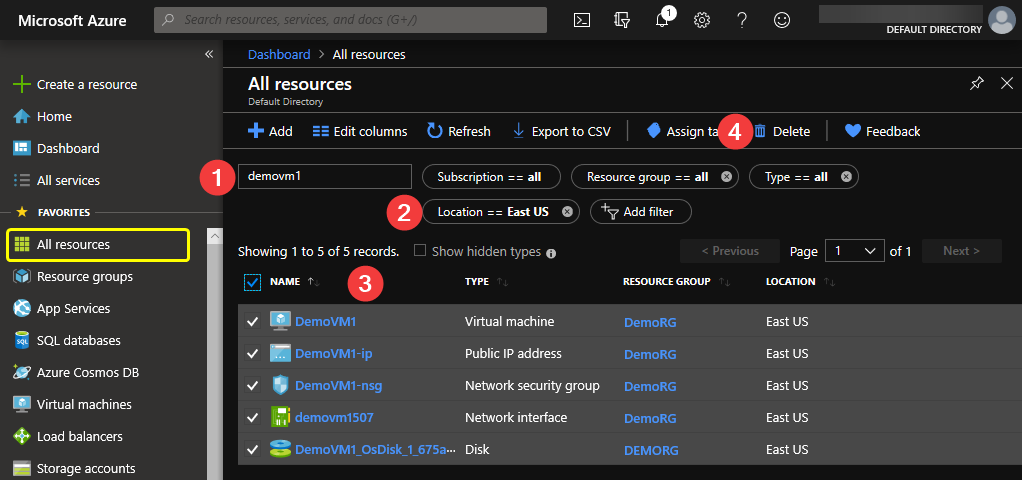The image size is (1022, 480).
Task: Open the feedback smiley icon
Action: (781, 20)
